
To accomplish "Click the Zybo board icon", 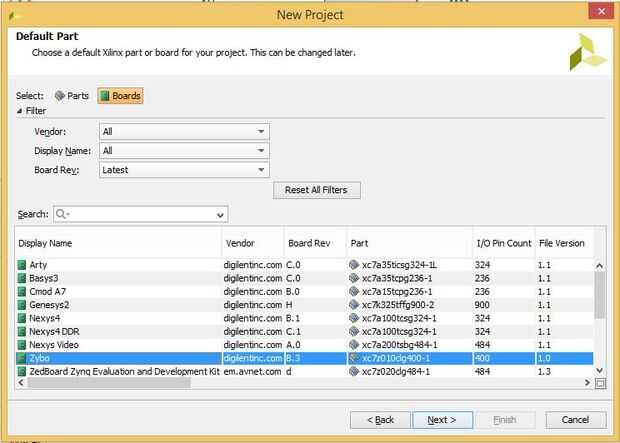I will click(22, 358).
